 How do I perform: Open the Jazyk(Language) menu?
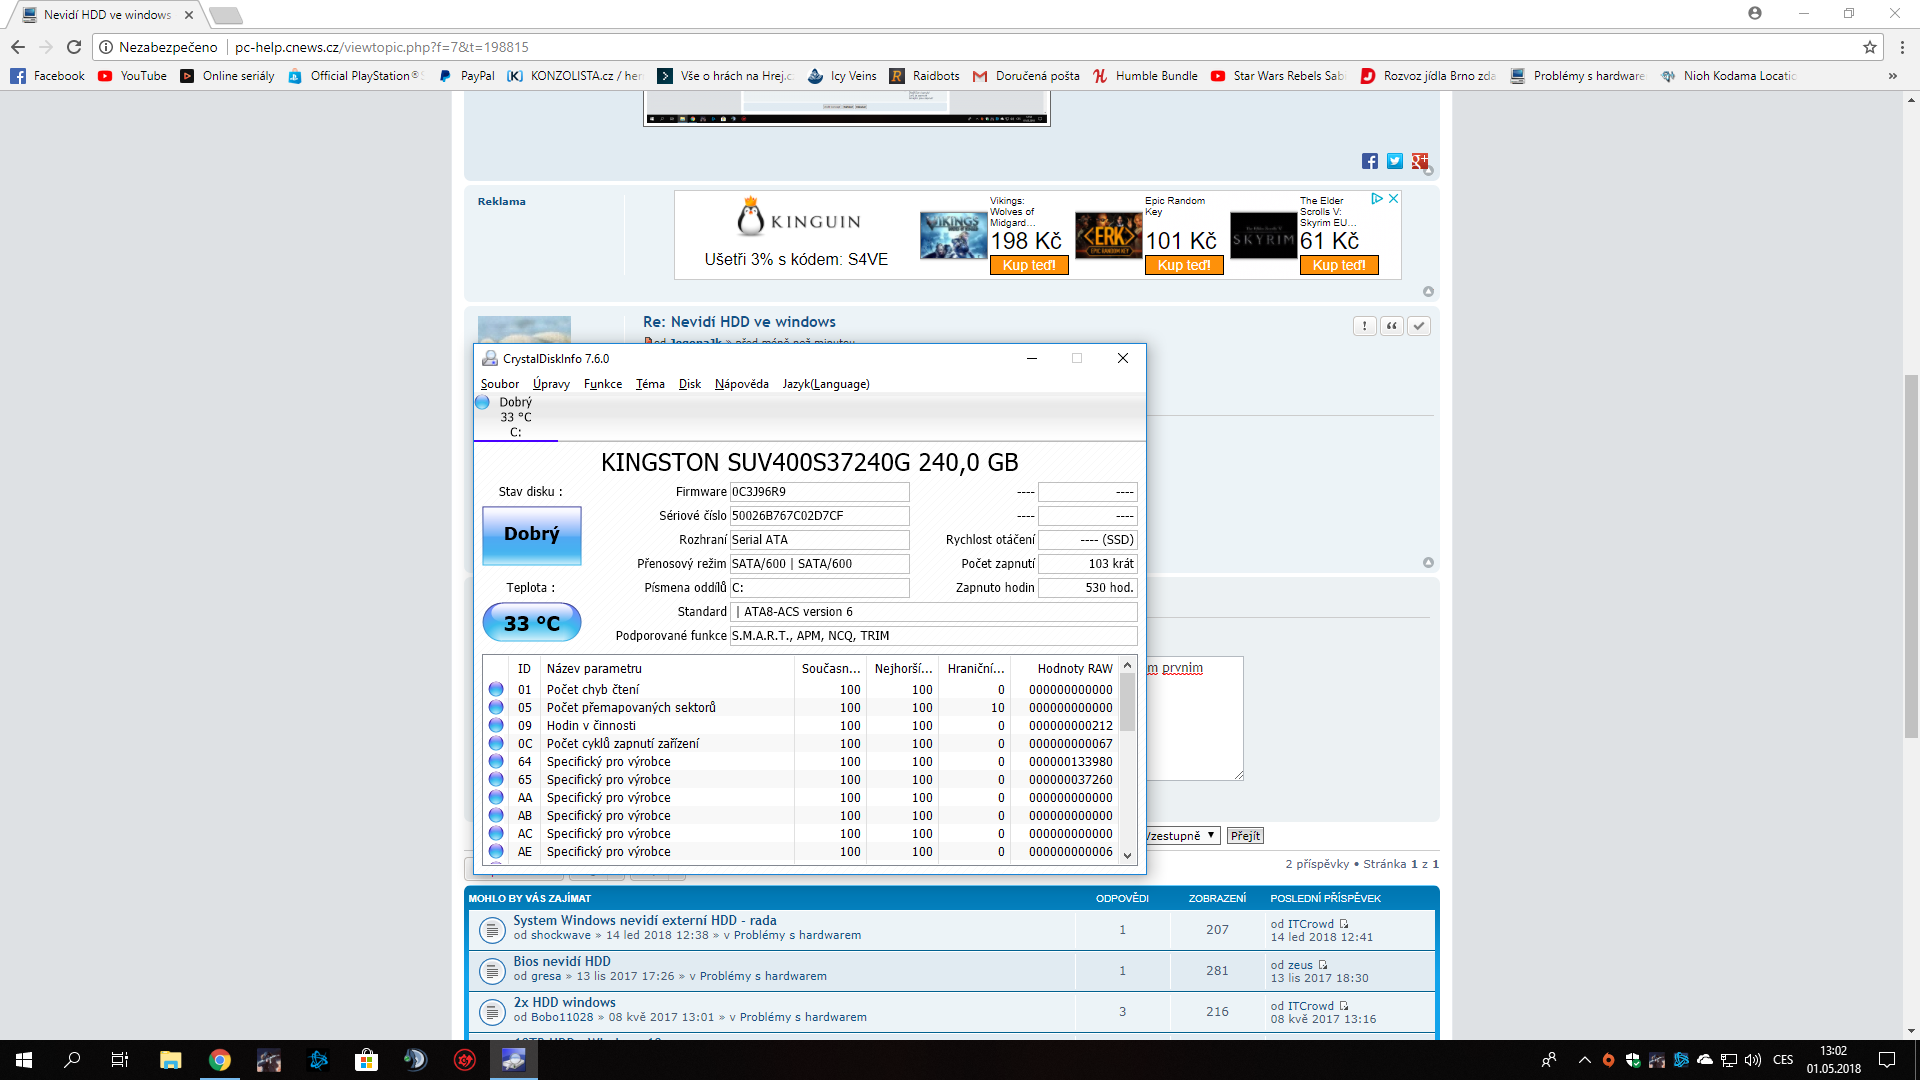coord(825,384)
